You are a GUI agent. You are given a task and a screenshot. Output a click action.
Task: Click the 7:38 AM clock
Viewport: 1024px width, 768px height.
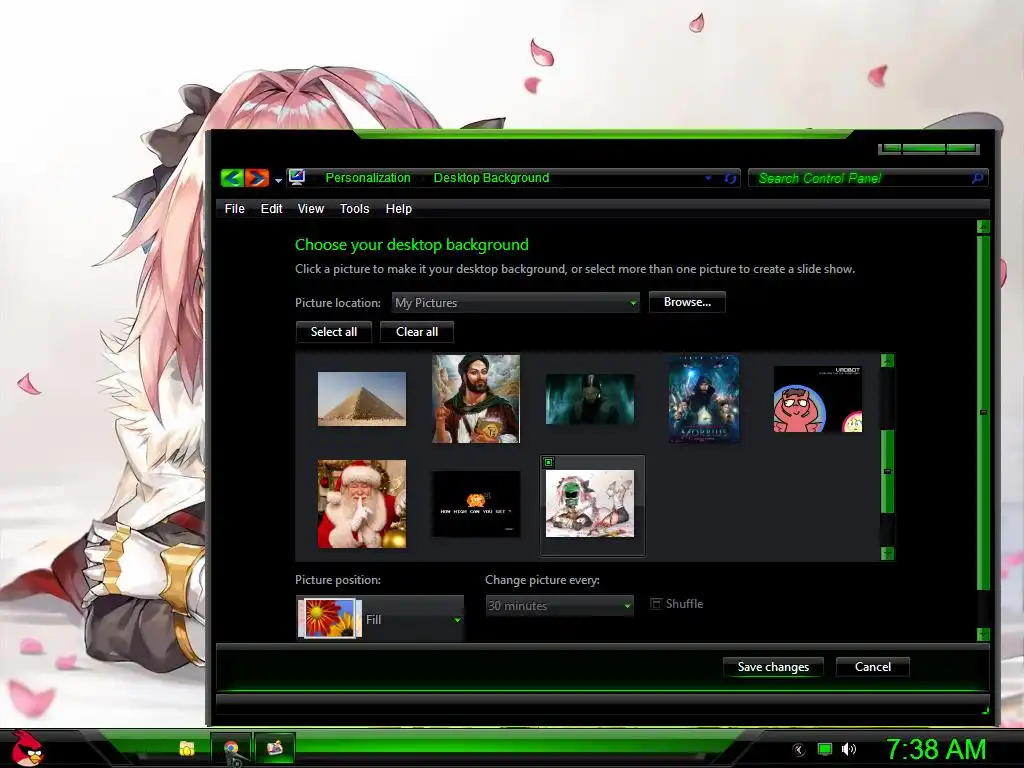point(936,749)
